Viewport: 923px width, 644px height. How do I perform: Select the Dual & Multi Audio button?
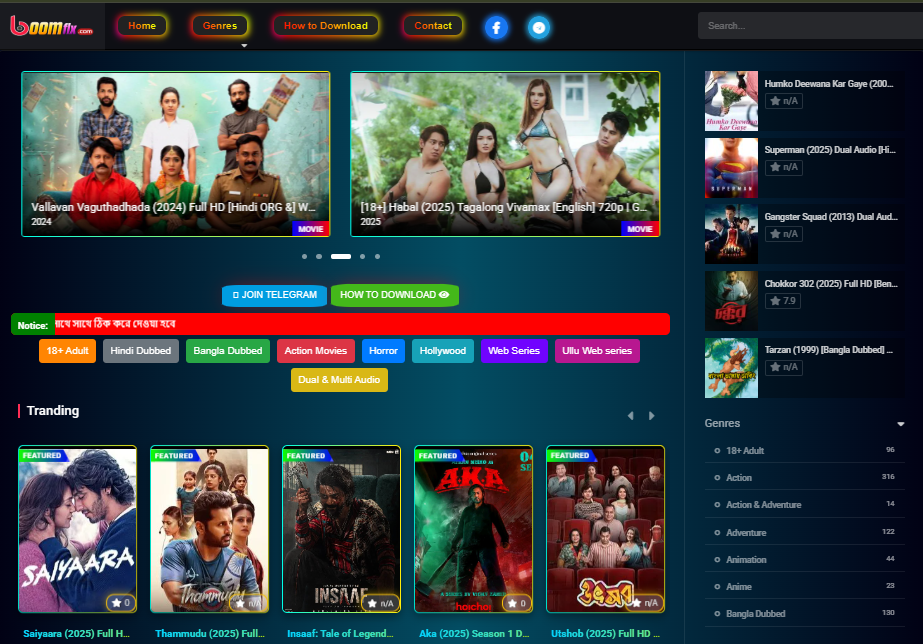point(339,380)
